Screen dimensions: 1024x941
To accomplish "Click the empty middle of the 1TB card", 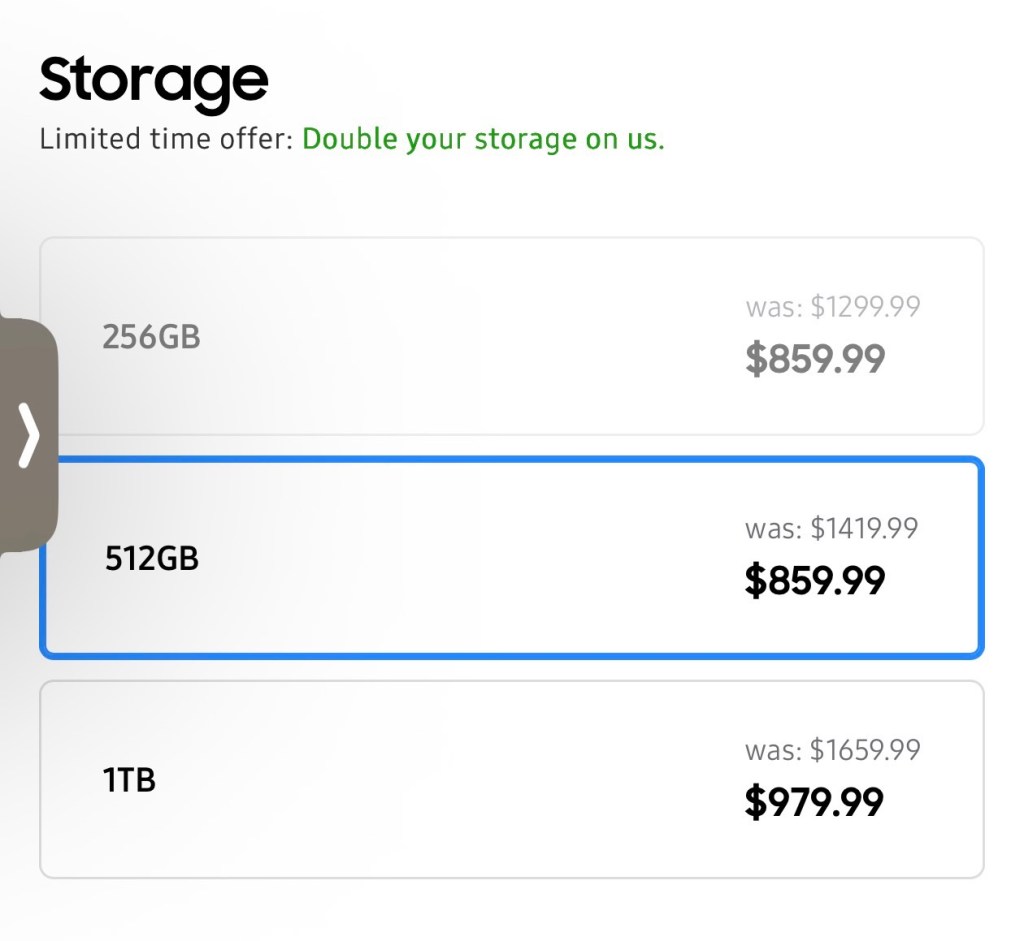I will [x=450, y=780].
